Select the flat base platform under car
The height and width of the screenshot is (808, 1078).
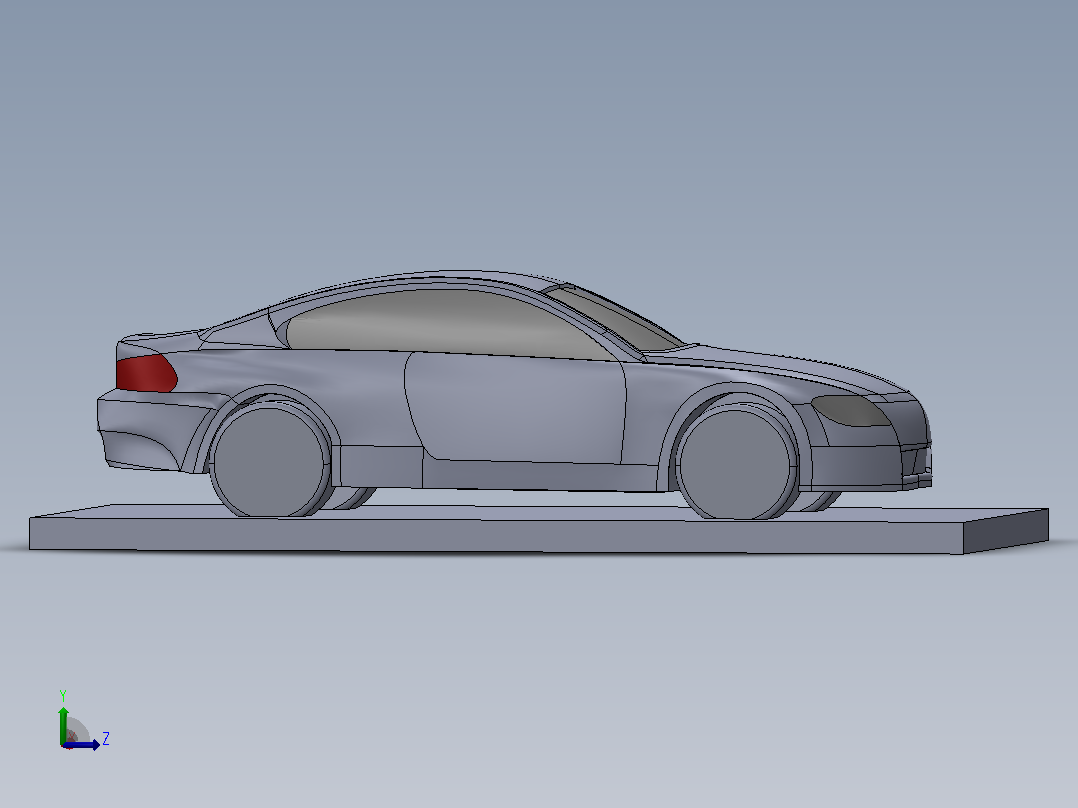pyautogui.click(x=539, y=529)
